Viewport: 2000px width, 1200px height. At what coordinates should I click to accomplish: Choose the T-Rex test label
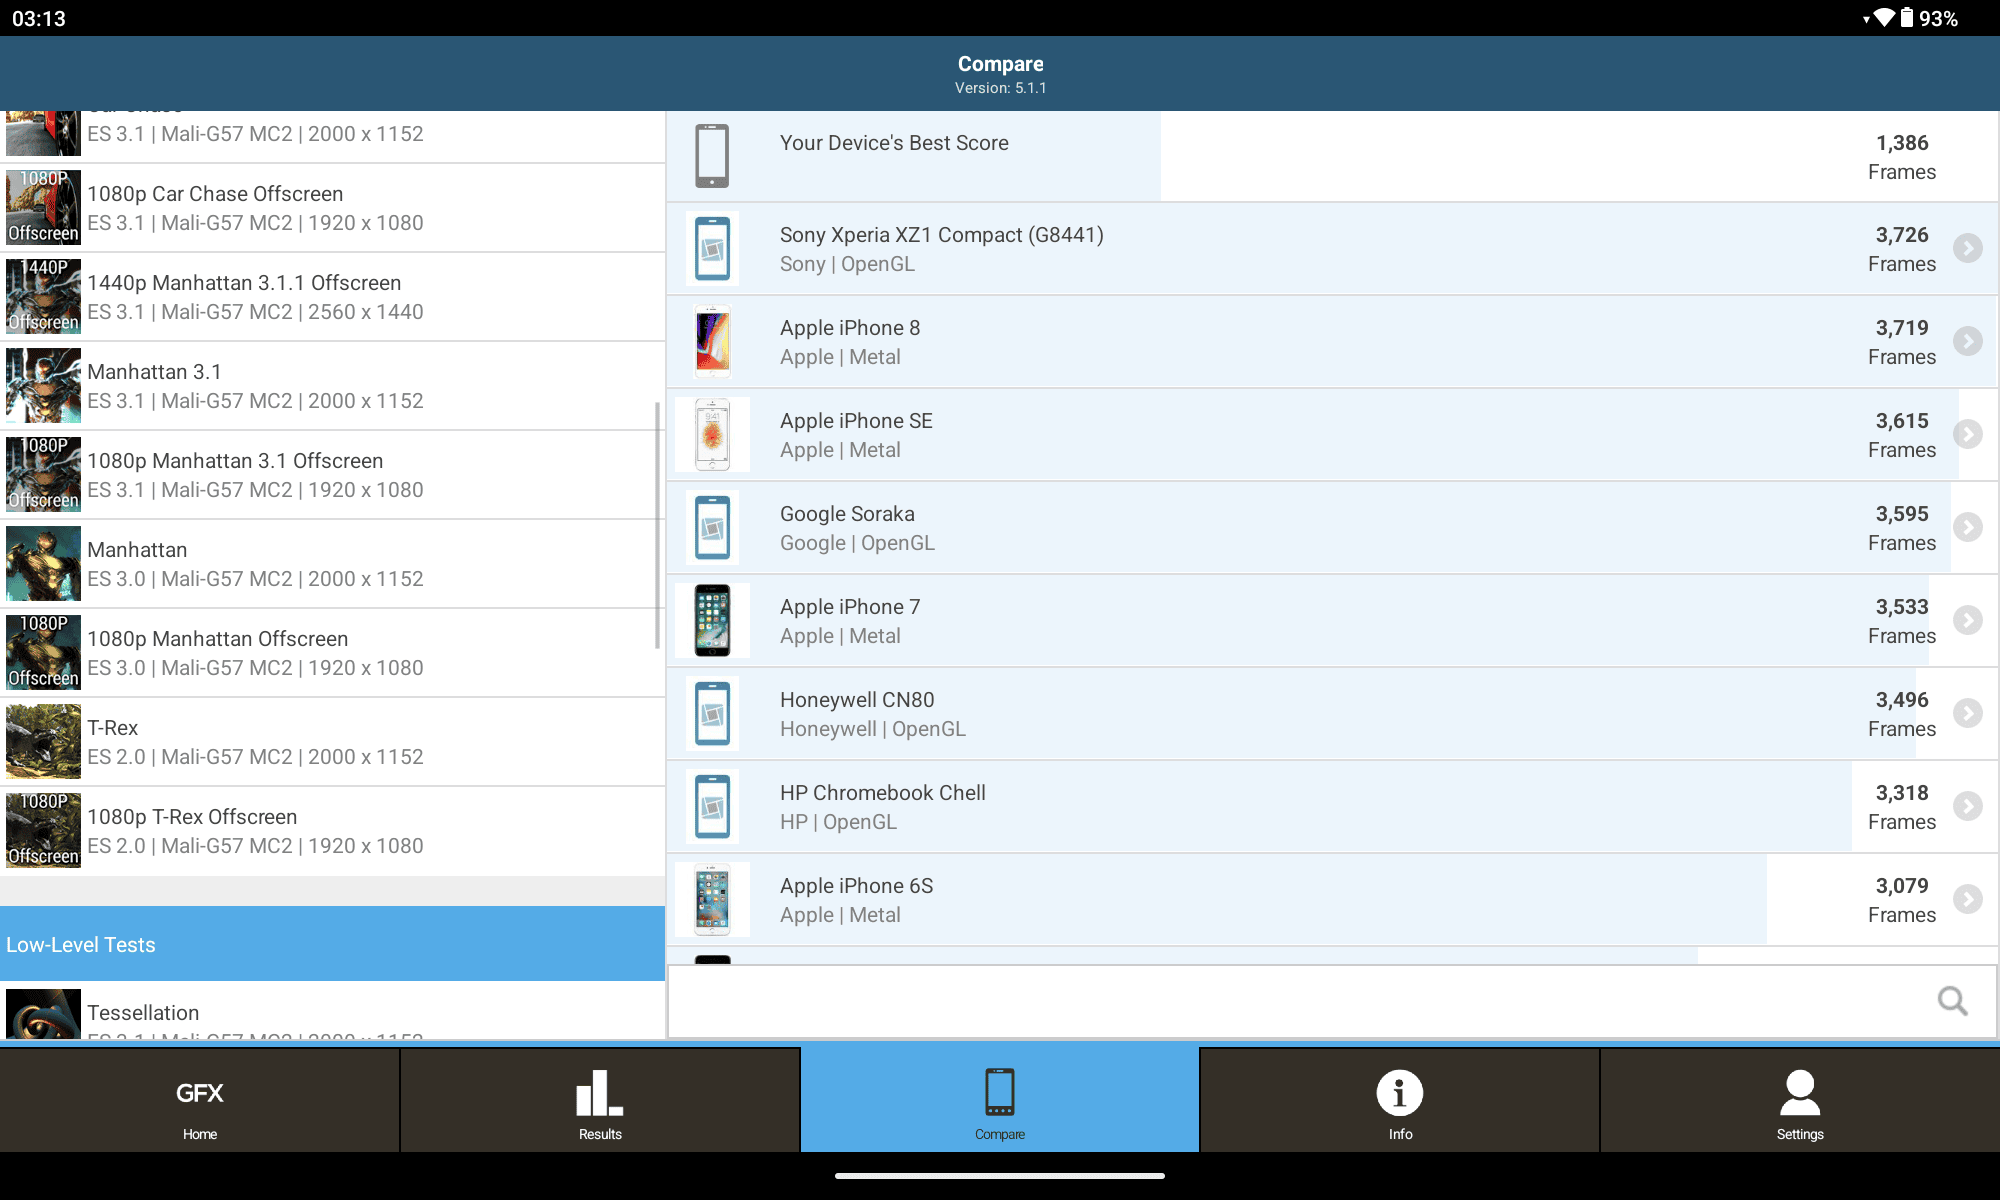coord(112,728)
